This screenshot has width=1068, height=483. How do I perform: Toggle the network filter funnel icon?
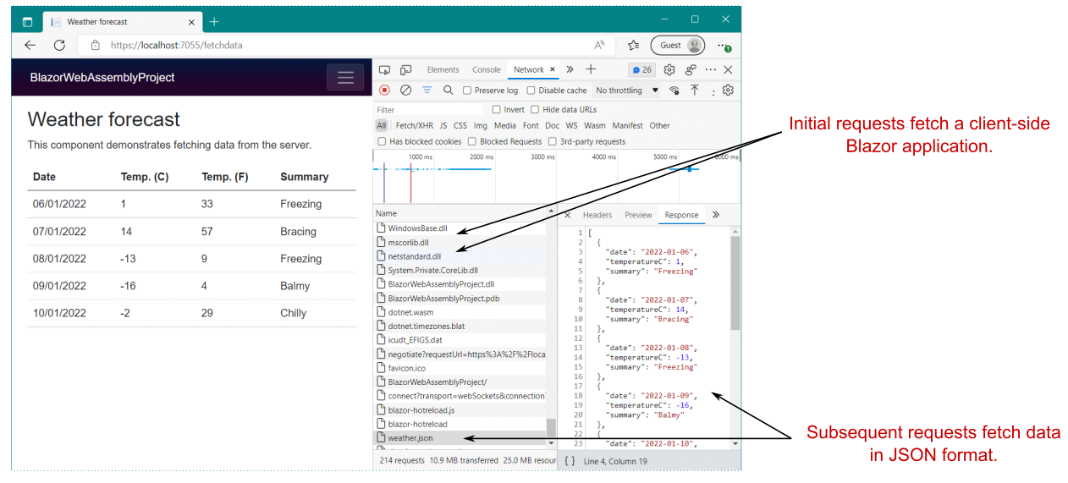pyautogui.click(x=427, y=90)
